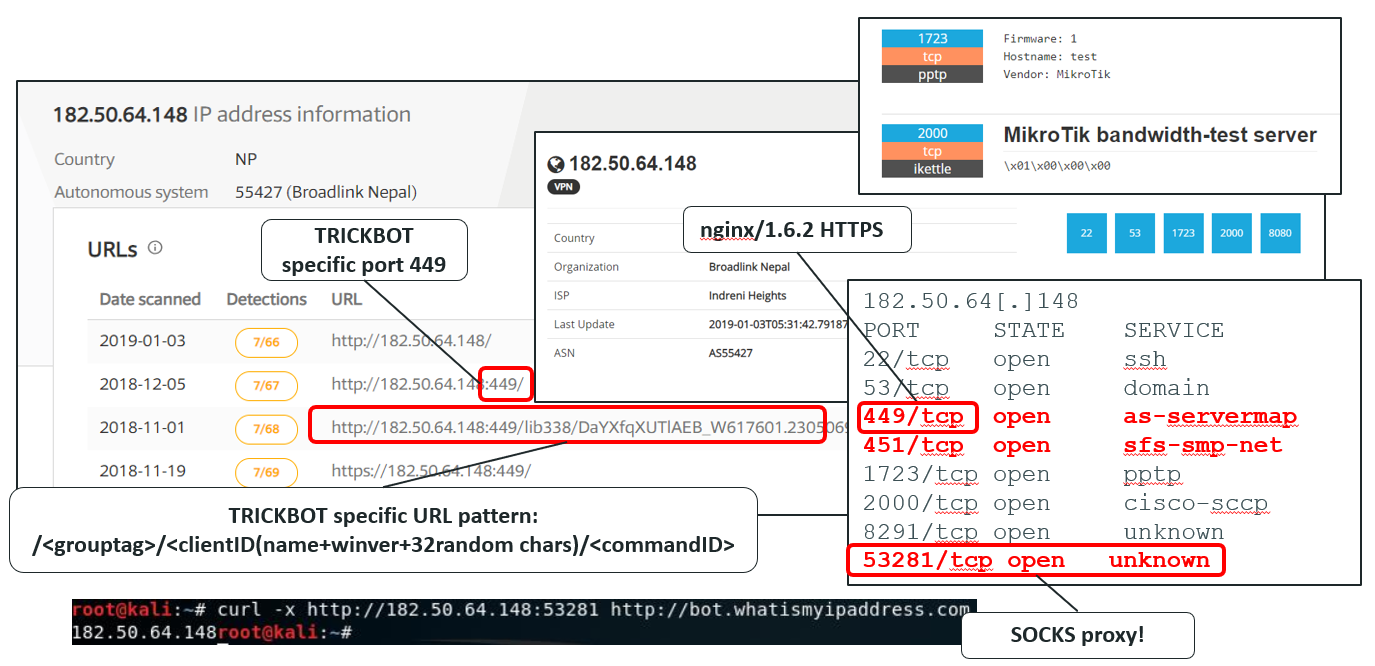Open the https://182.50.64.148:449/ URL link
Screen dimensions: 1375x666
pyautogui.click(x=431, y=471)
